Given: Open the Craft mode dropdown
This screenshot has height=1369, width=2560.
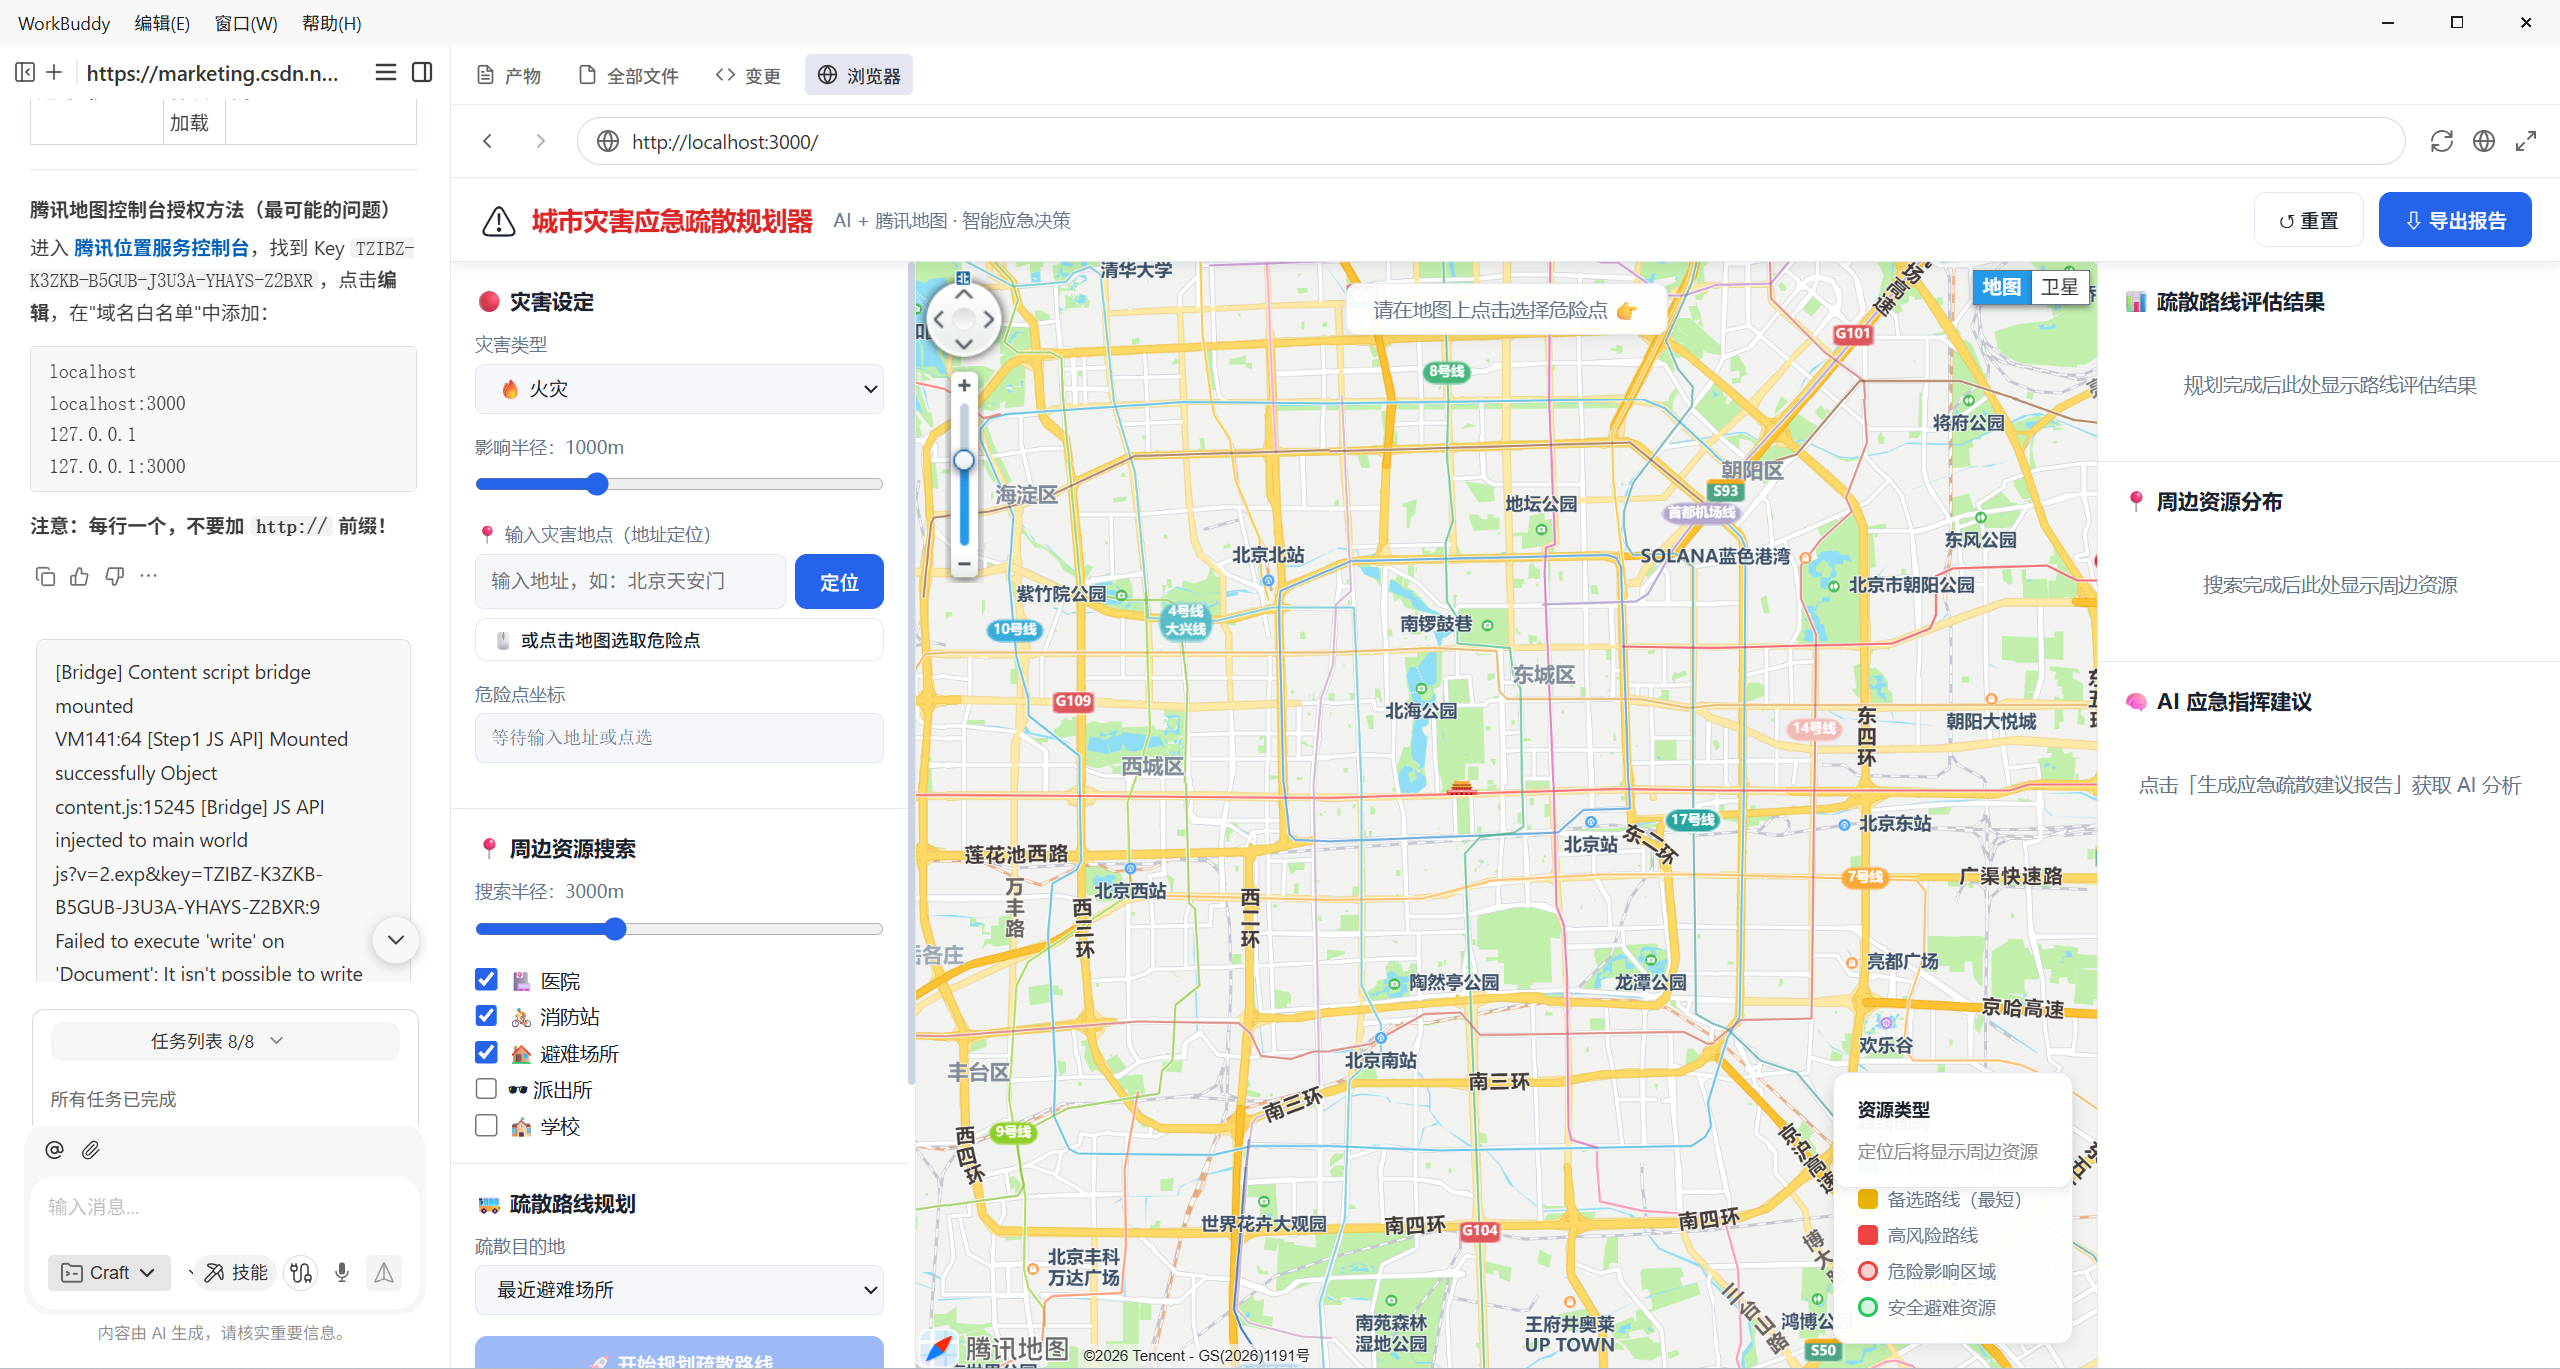Looking at the screenshot, I should pos(109,1272).
